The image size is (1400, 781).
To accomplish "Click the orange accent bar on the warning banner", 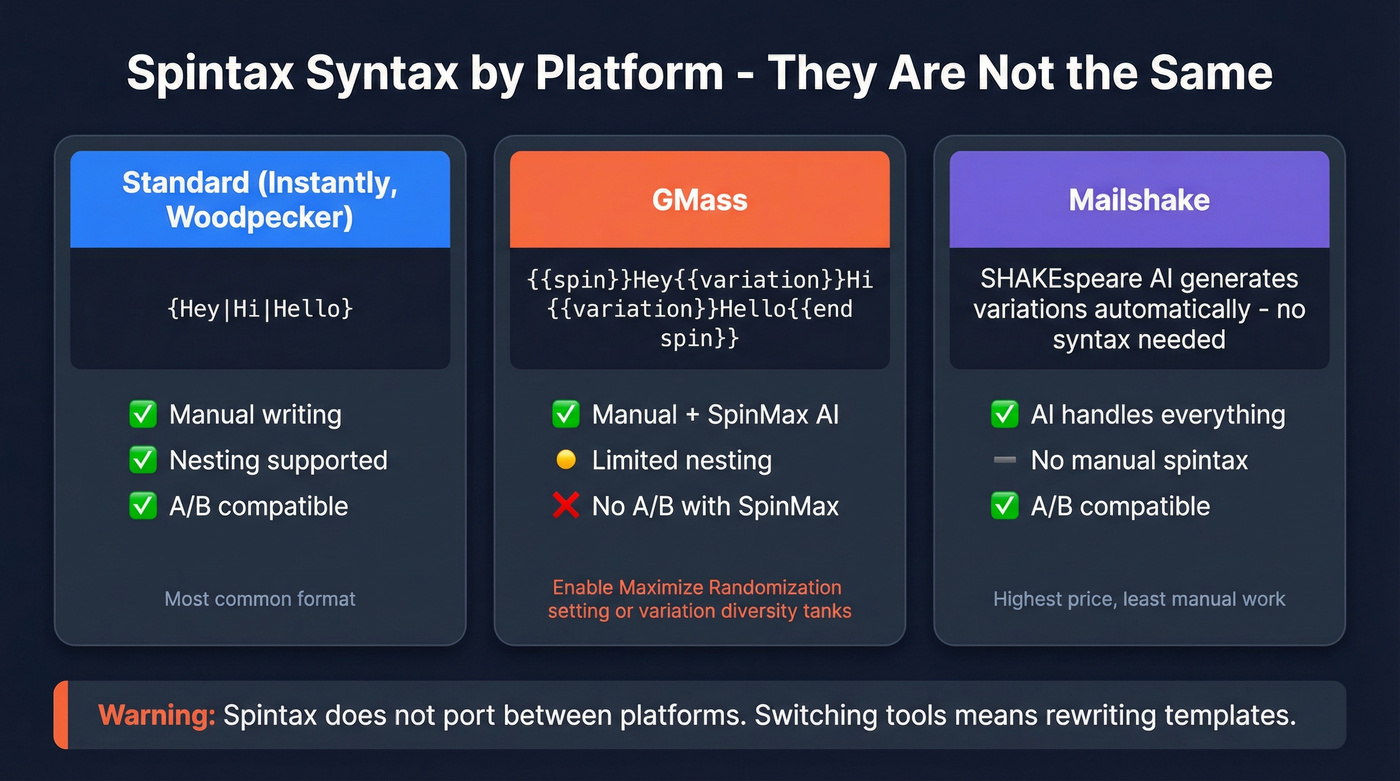I will [x=61, y=715].
